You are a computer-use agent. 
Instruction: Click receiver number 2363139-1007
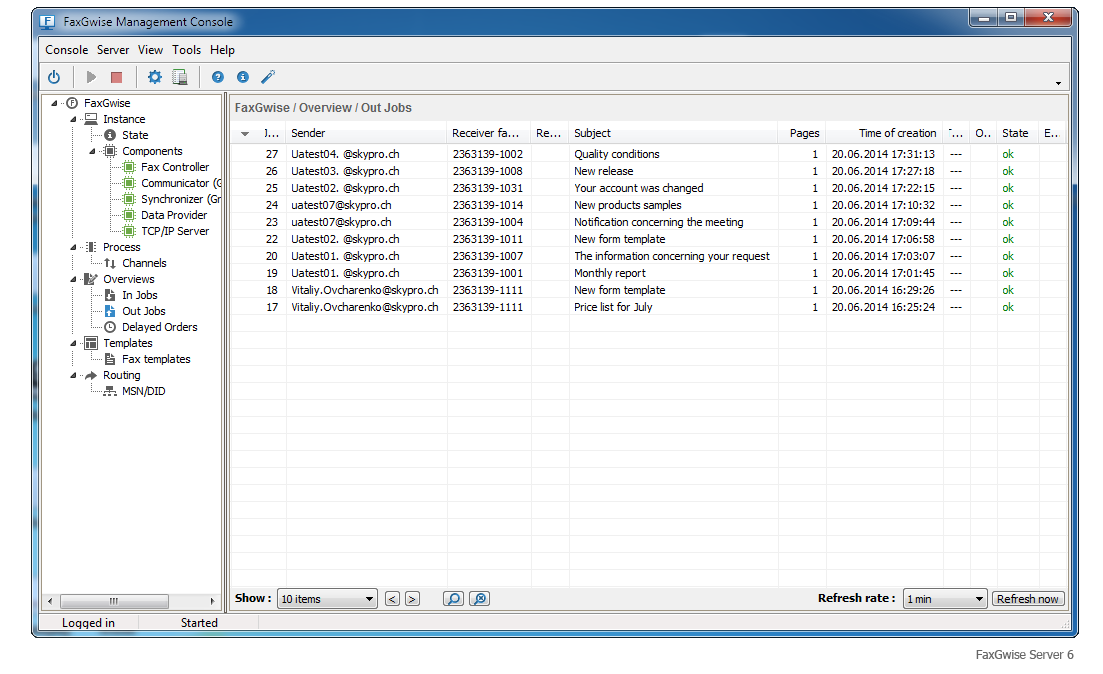click(487, 256)
